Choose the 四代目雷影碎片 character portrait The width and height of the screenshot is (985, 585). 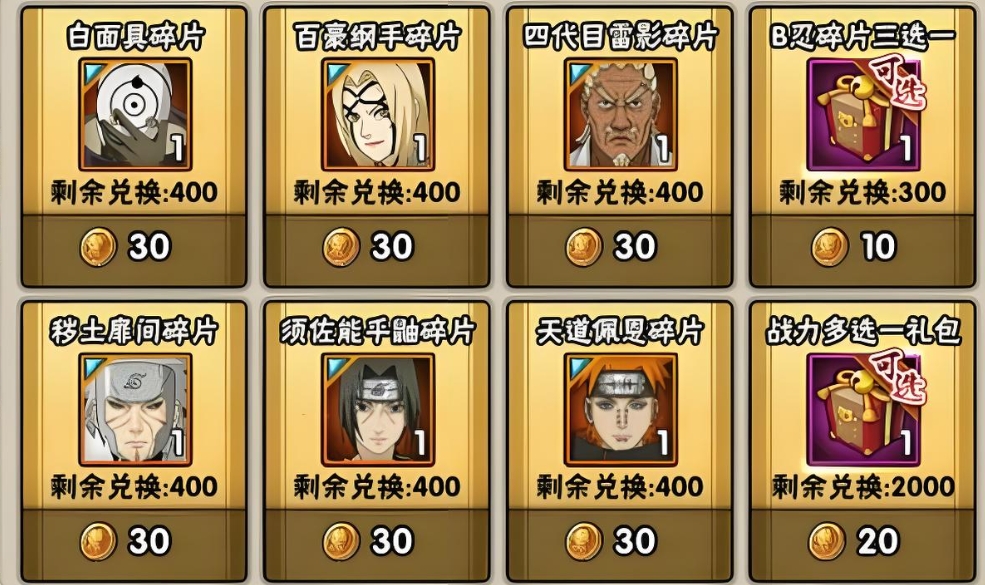[621, 114]
